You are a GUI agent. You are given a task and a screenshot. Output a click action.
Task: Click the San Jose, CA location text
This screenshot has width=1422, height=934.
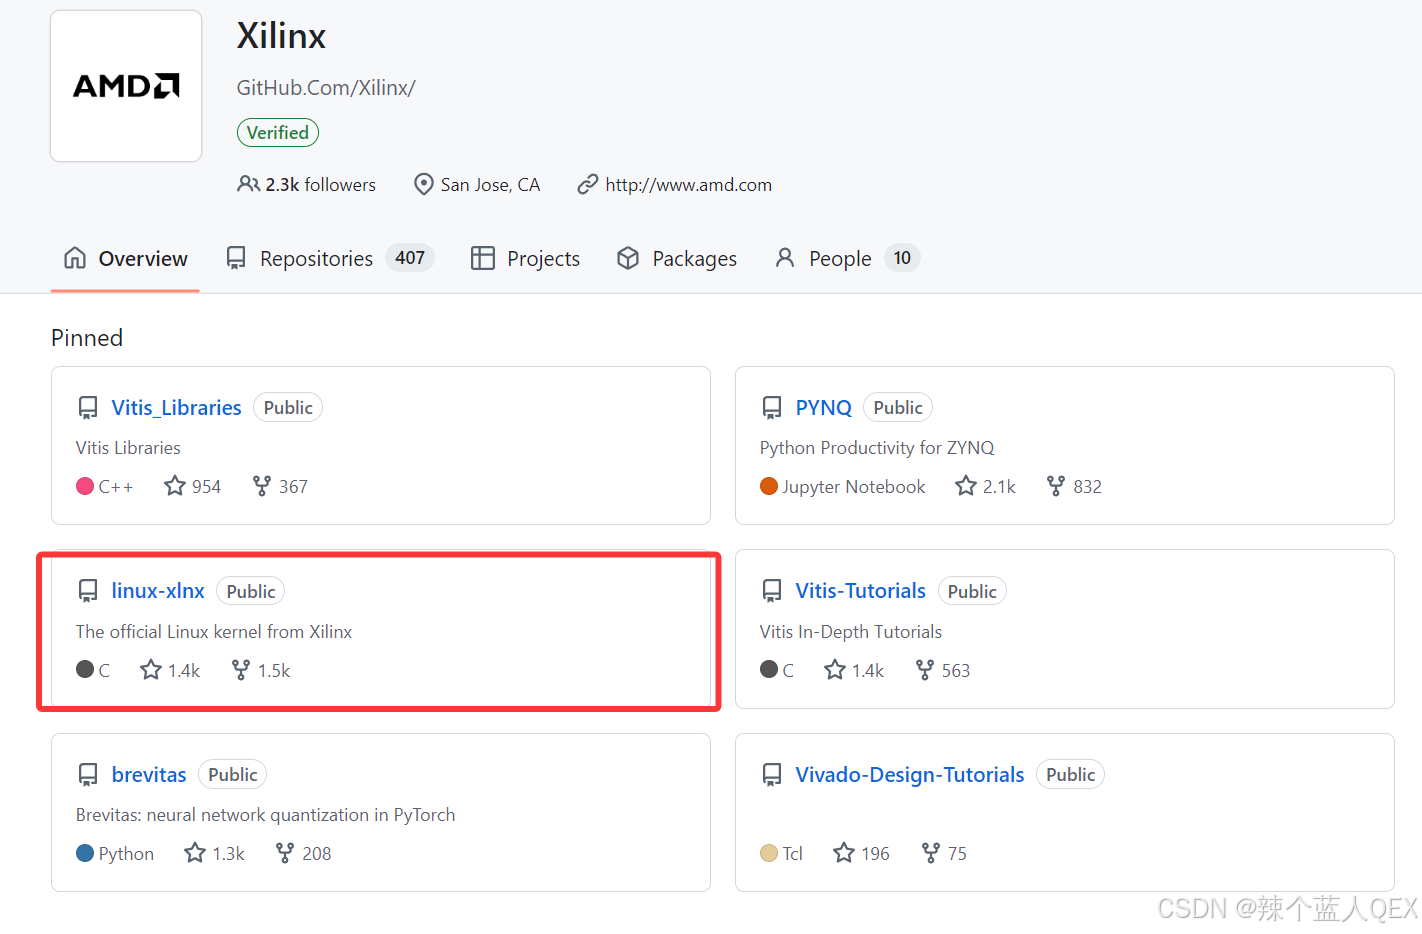(x=490, y=185)
